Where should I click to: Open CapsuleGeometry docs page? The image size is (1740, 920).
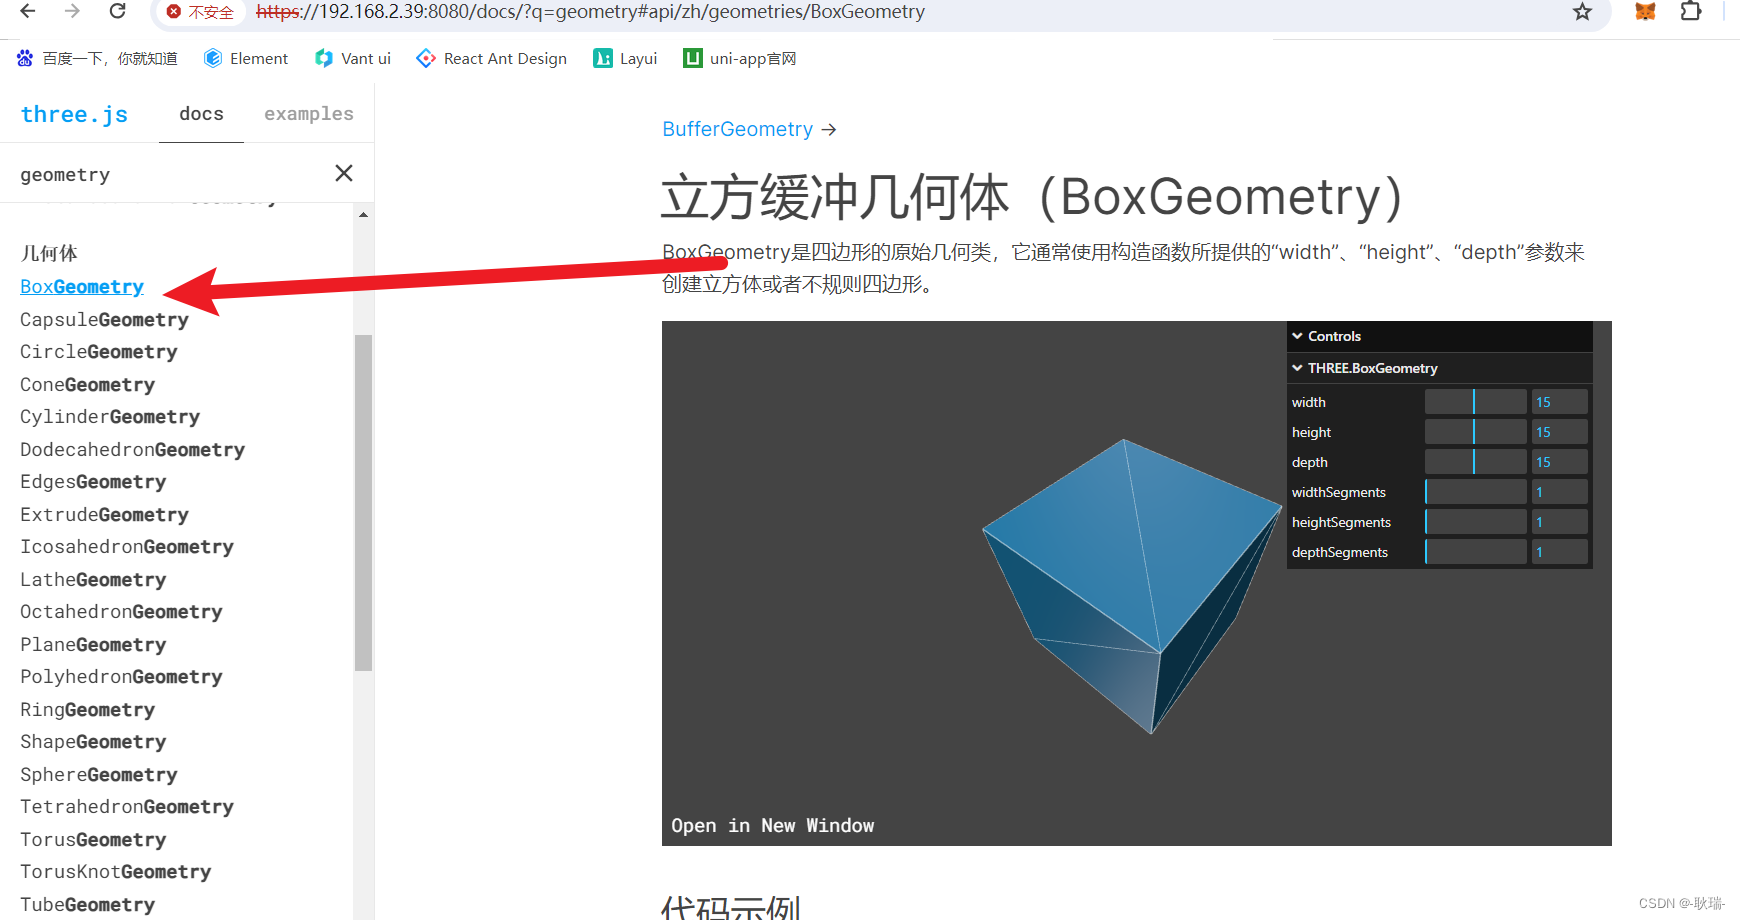click(104, 320)
